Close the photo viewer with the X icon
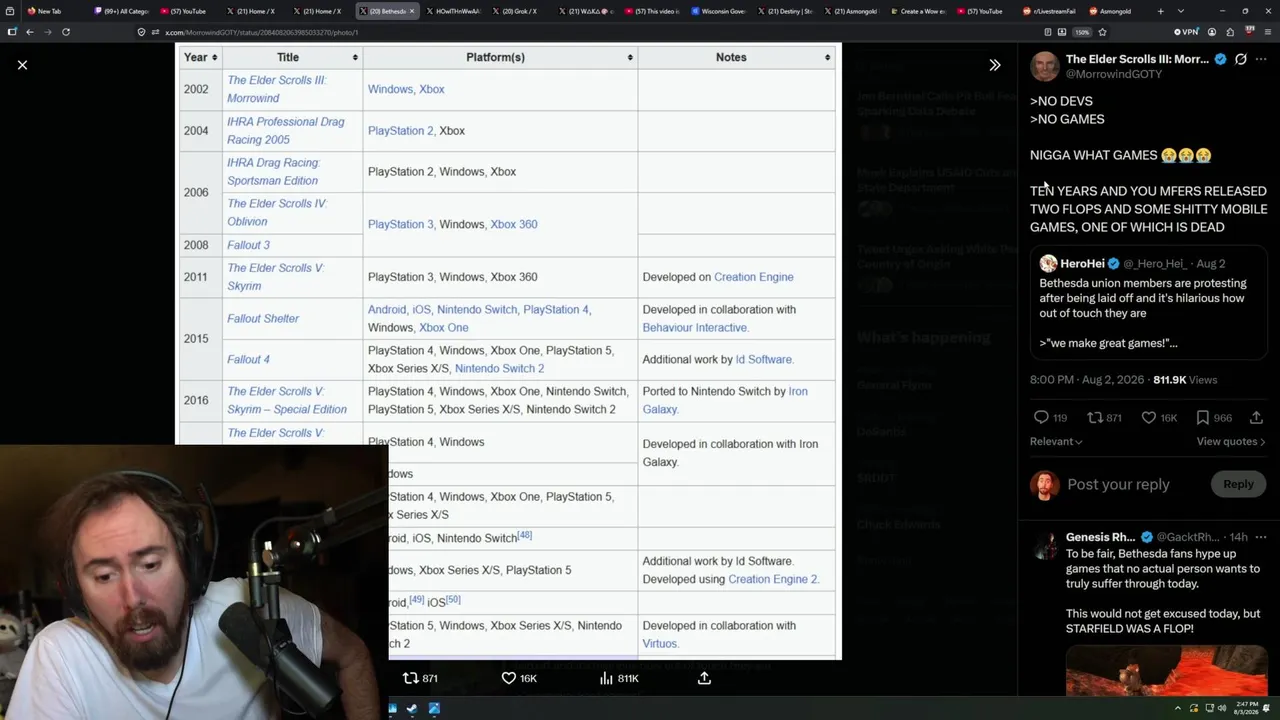The image size is (1280, 720). pos(22,65)
